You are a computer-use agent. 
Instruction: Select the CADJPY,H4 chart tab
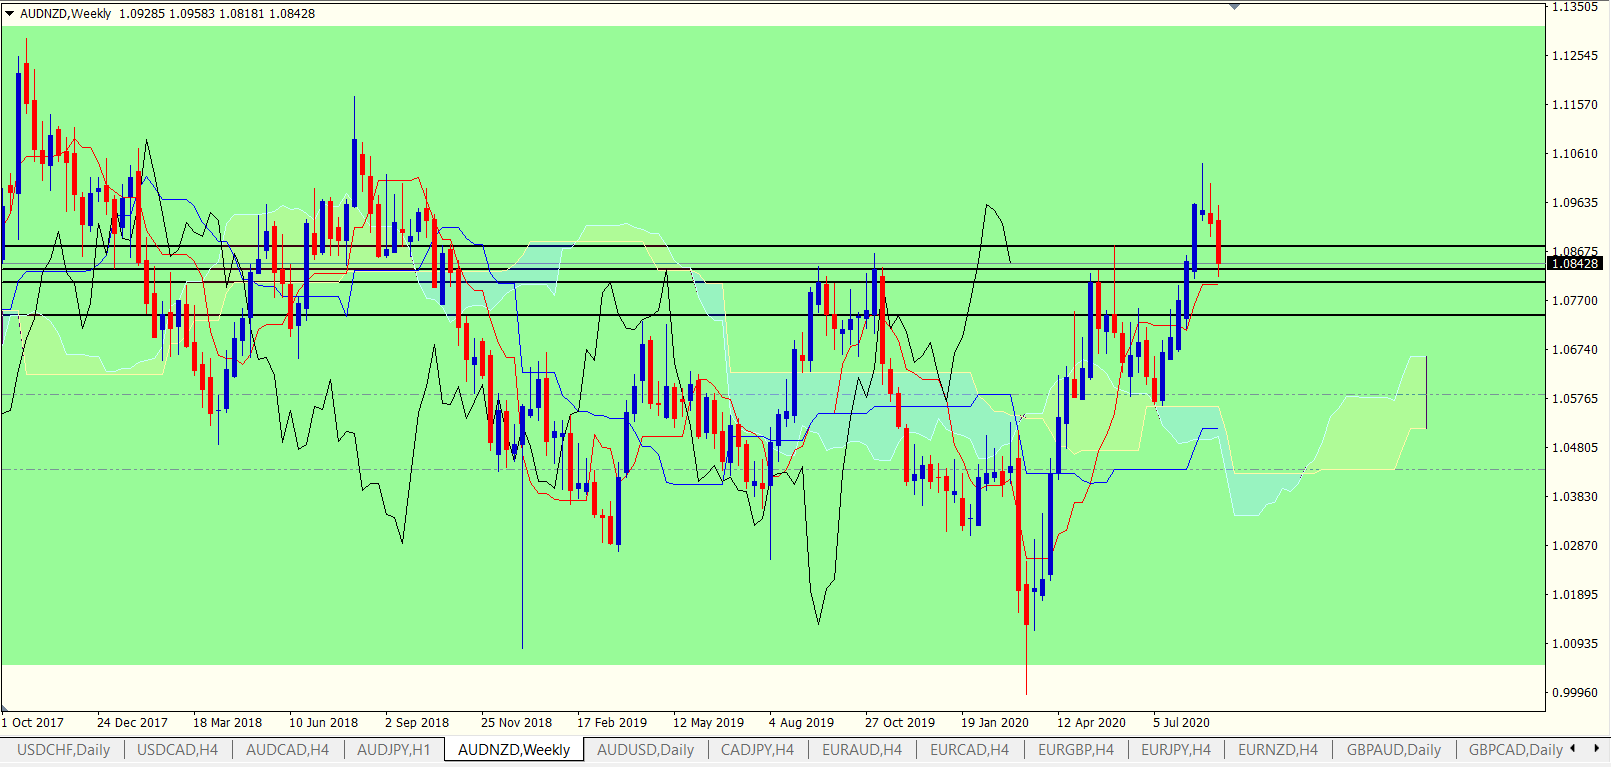click(757, 750)
